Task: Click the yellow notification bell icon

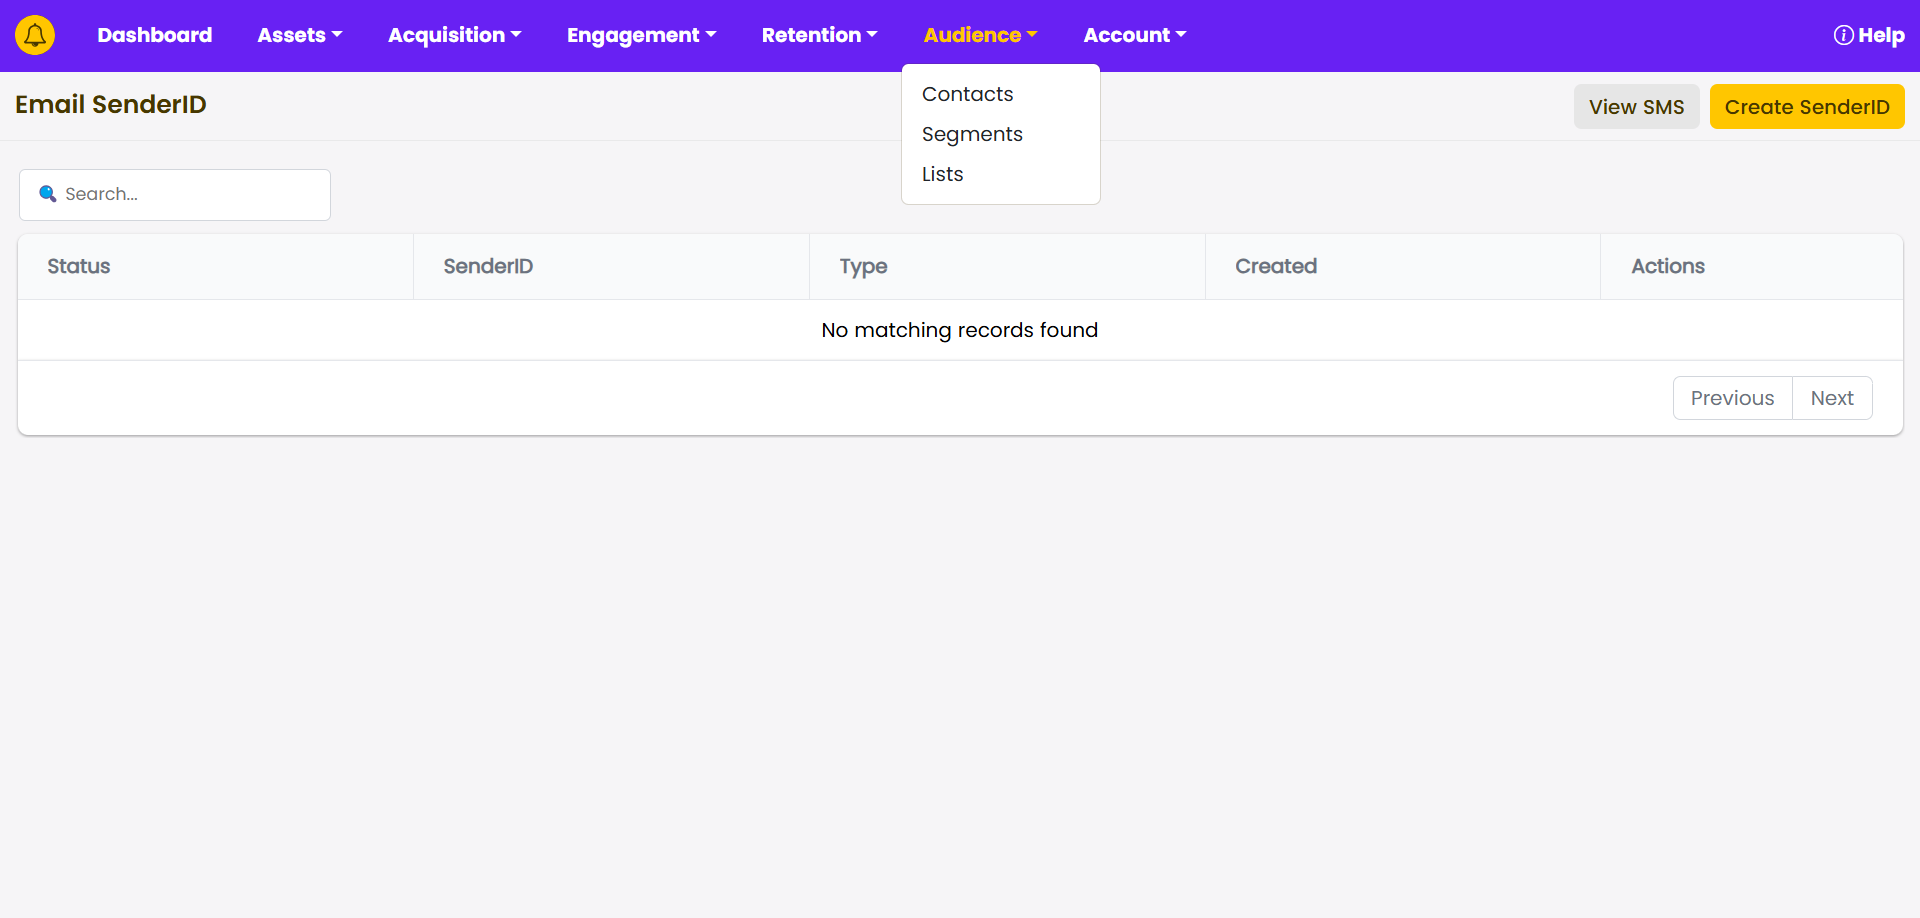Action: coord(35,35)
